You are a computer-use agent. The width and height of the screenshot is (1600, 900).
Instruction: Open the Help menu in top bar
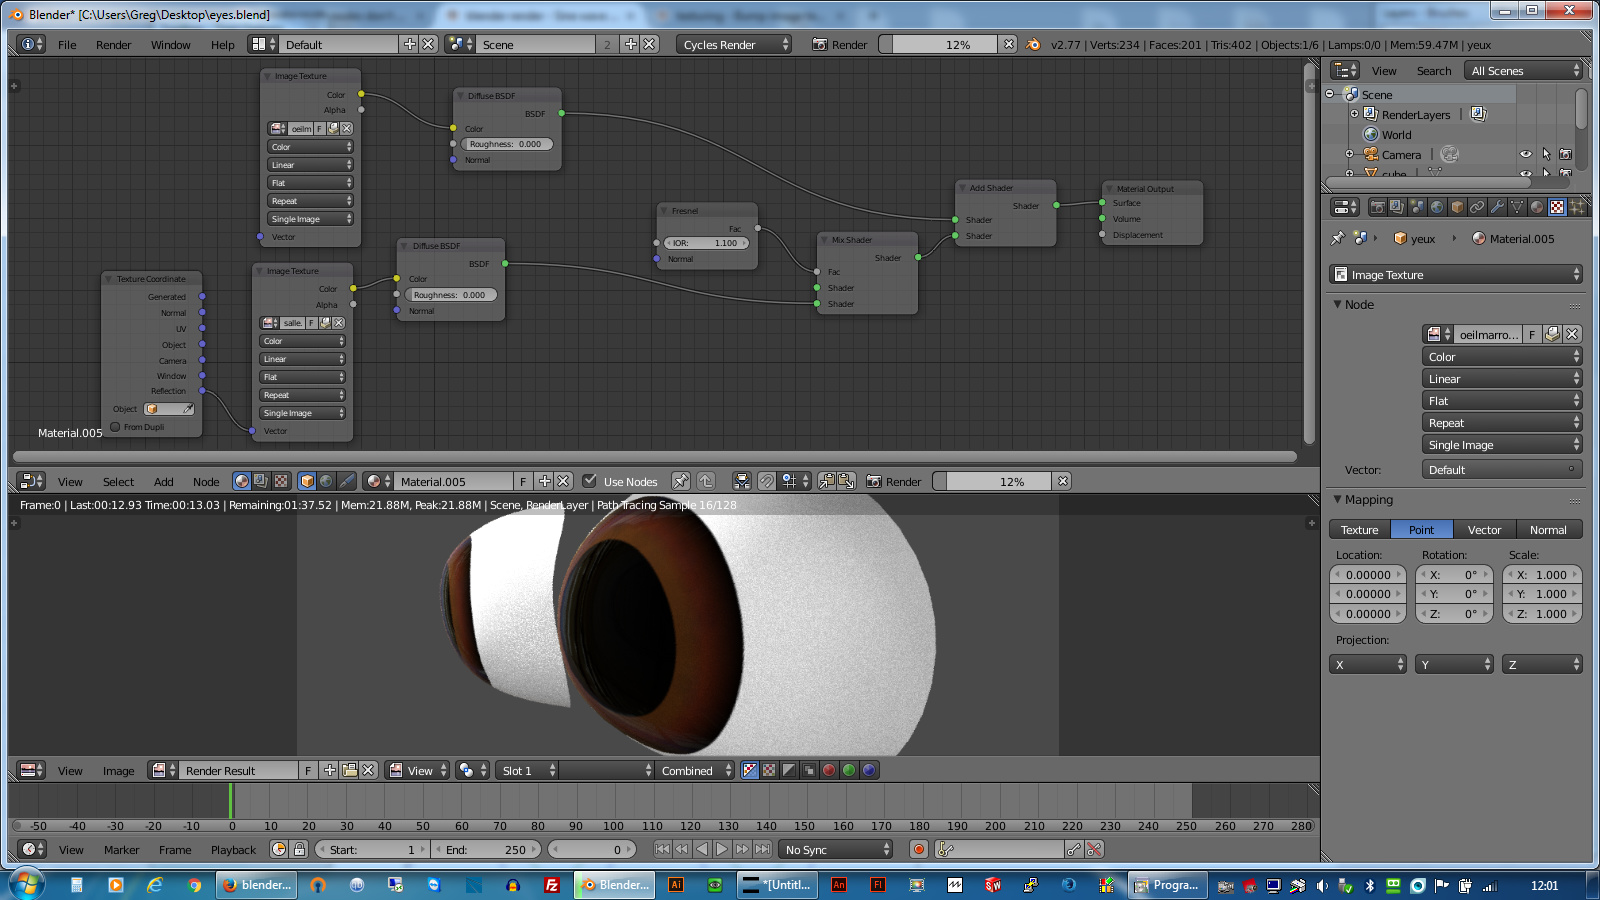[x=222, y=44]
